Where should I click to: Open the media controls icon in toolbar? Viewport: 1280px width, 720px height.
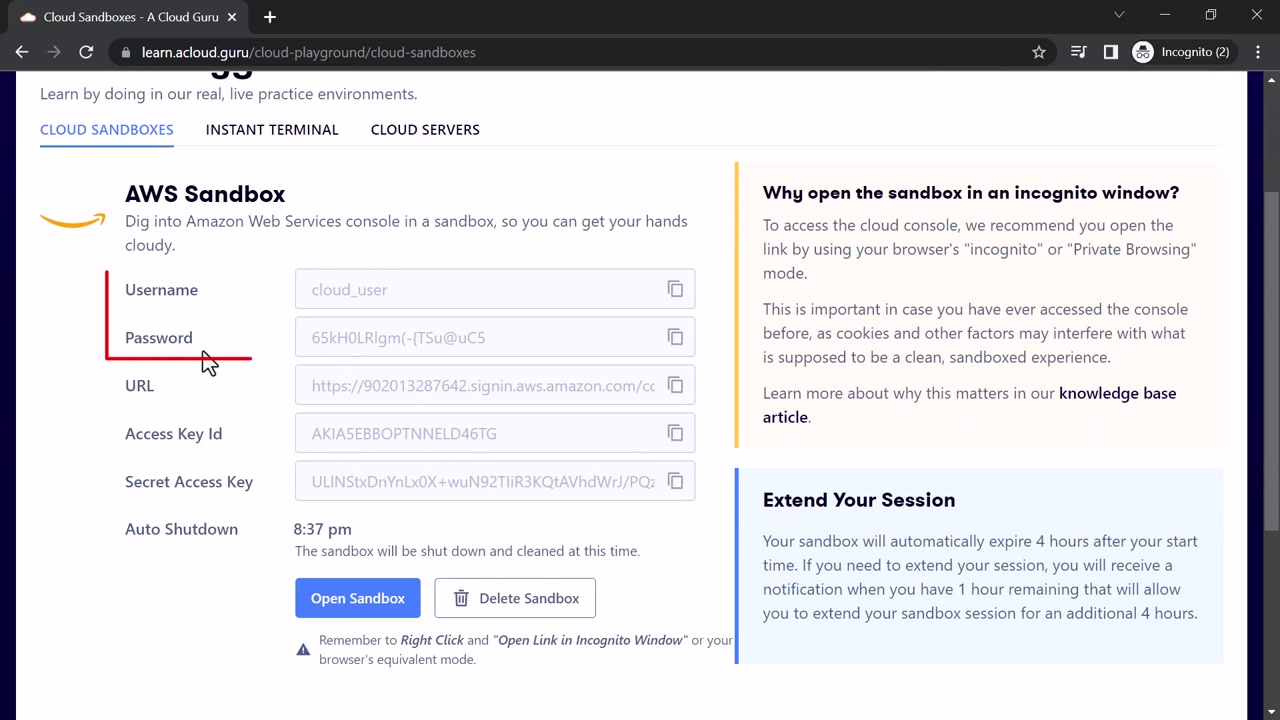point(1078,52)
